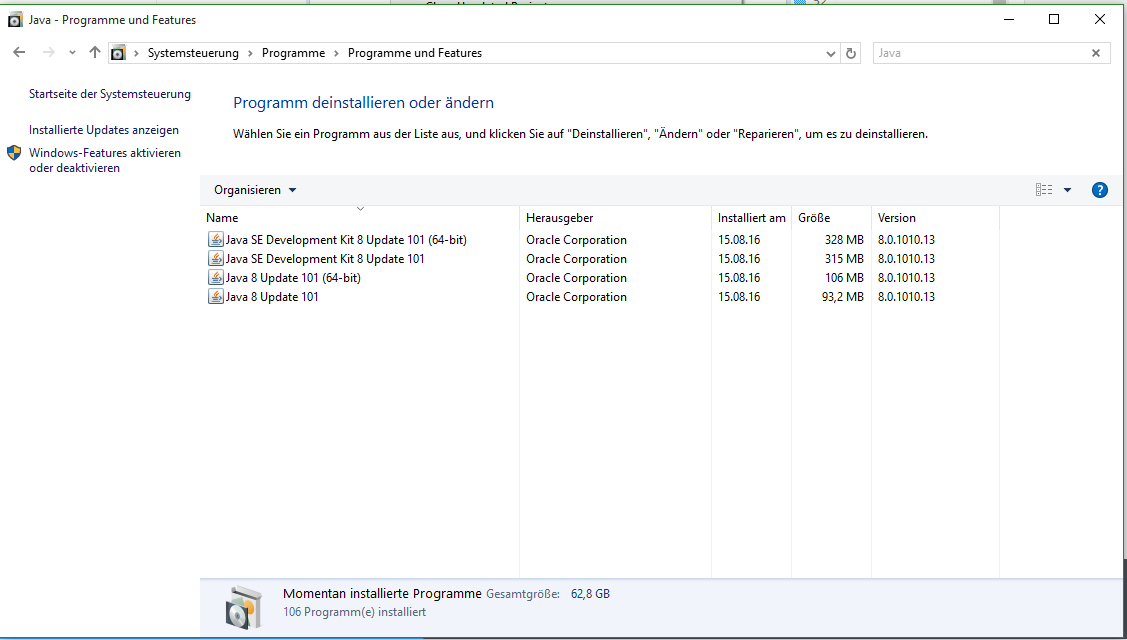Viewport: 1127px width, 640px height.
Task: Click the view layout icon in the toolbar
Action: [1044, 190]
